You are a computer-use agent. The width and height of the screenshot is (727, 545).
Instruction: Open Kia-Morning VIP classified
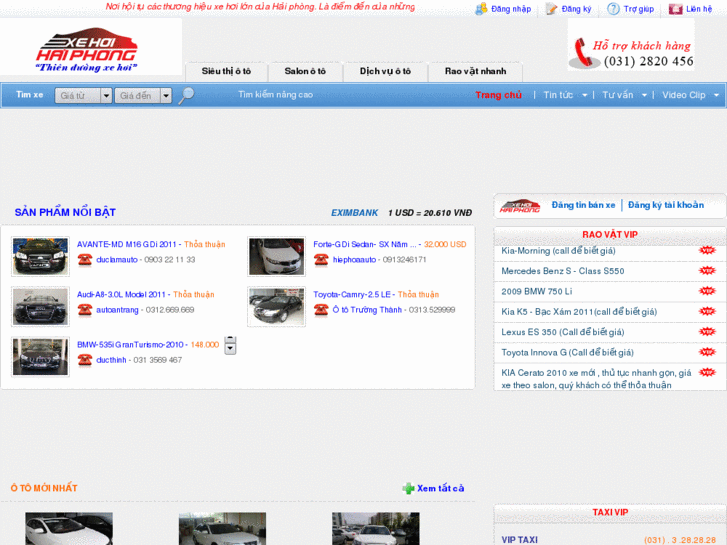[x=558, y=251]
